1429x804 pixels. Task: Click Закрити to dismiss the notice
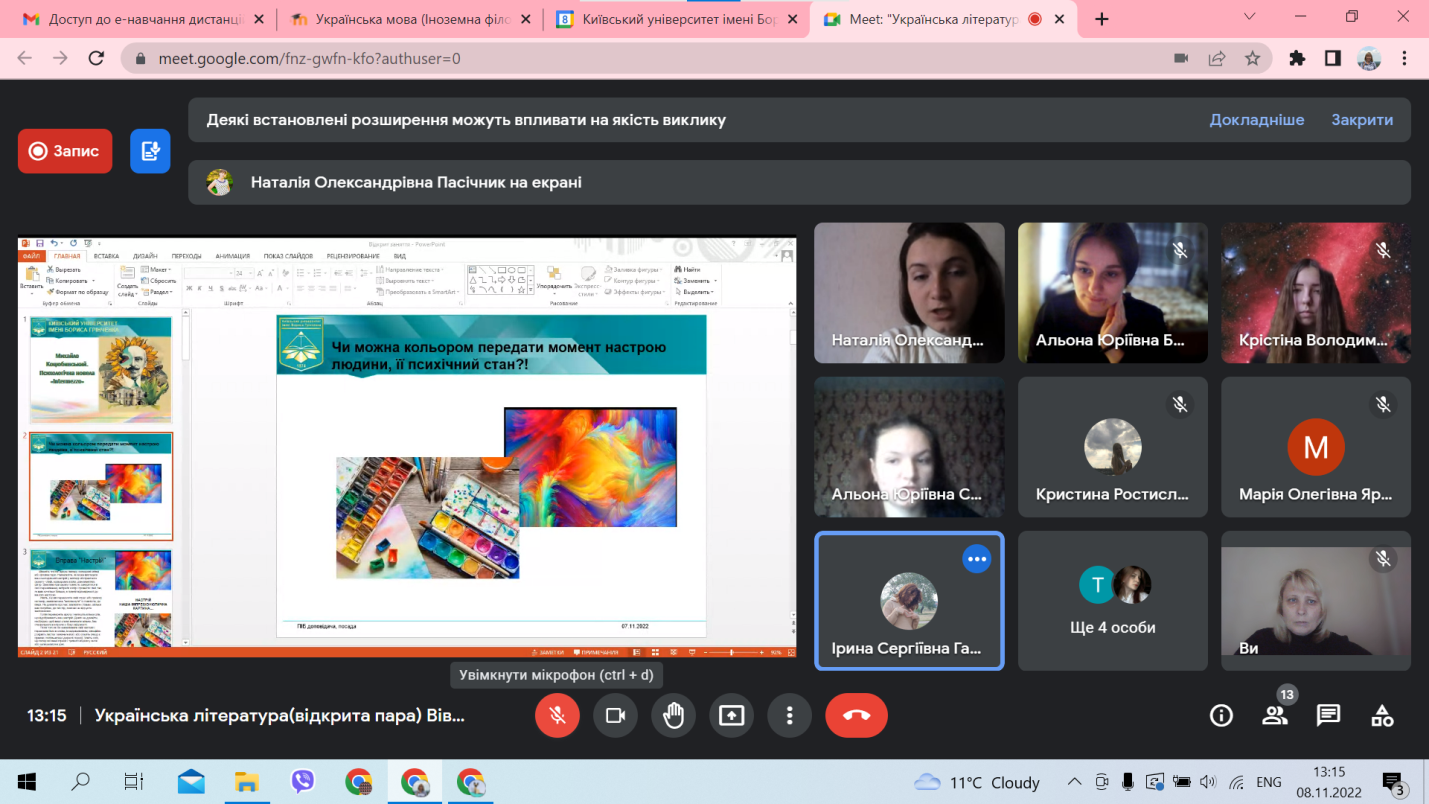coord(1361,120)
